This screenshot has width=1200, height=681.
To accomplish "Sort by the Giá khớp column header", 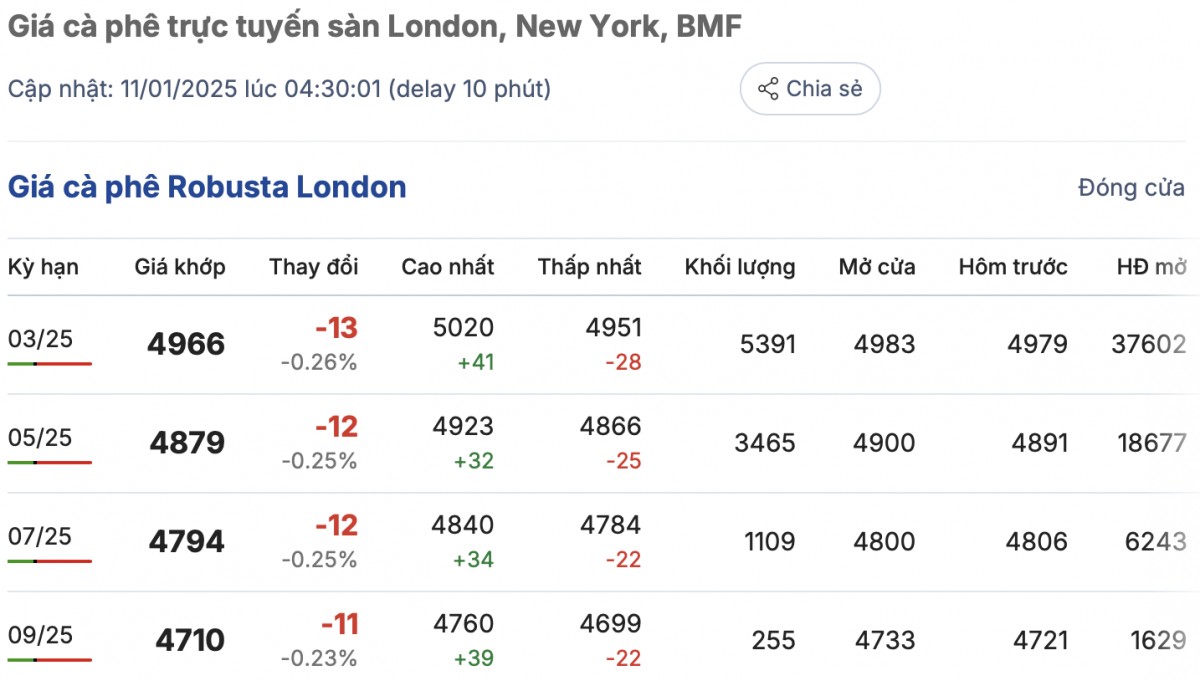I will coord(180,267).
